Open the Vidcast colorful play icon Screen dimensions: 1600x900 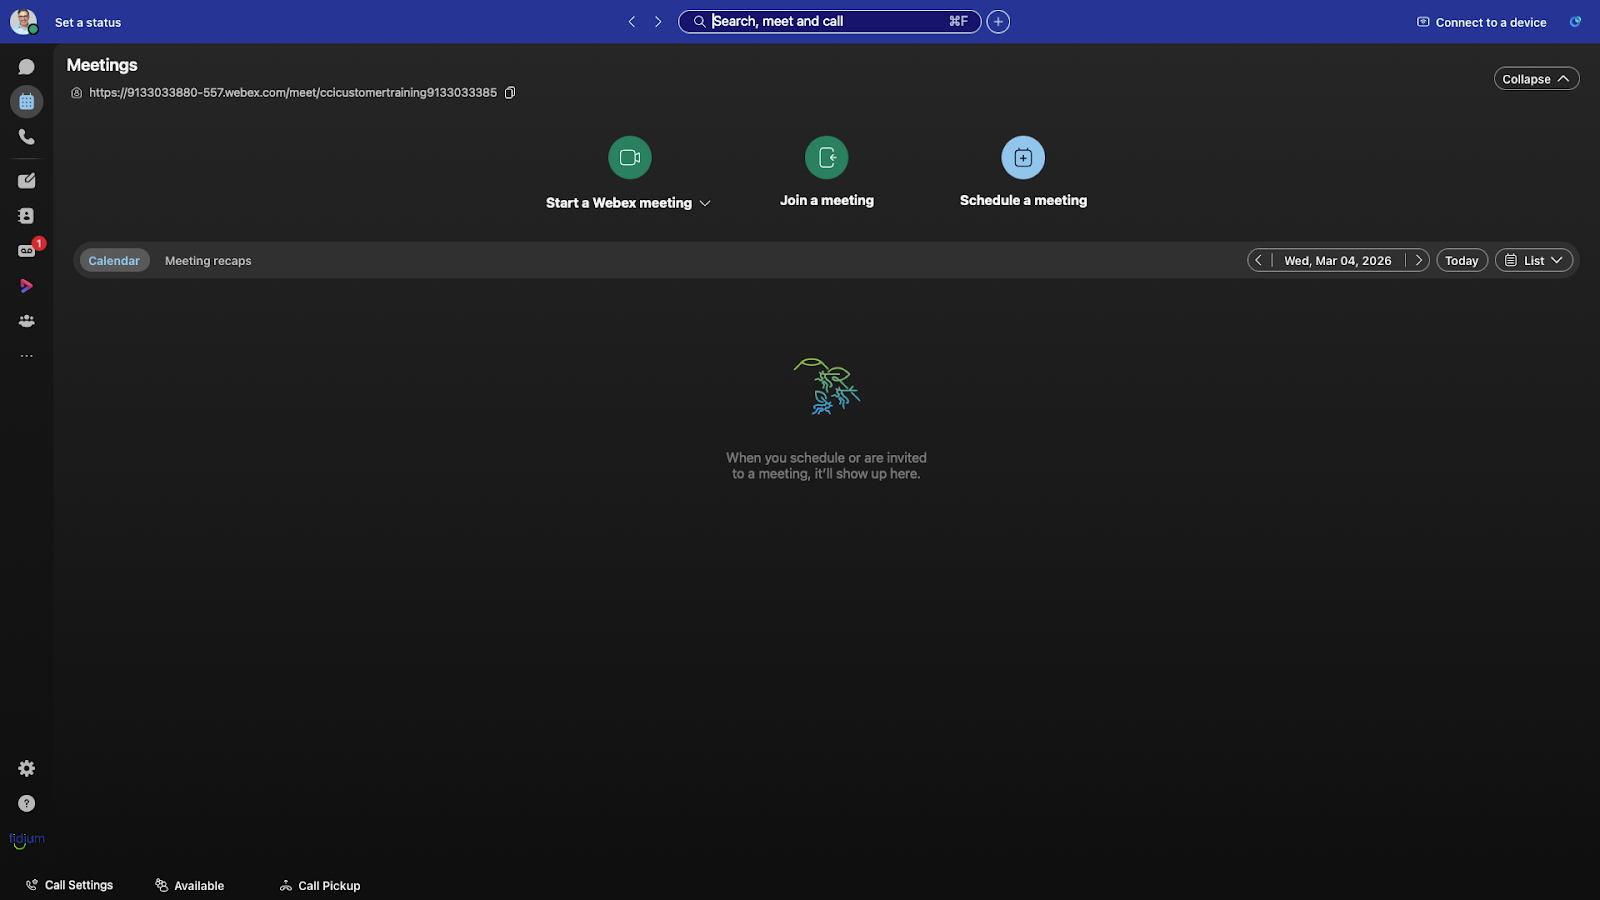(27, 286)
